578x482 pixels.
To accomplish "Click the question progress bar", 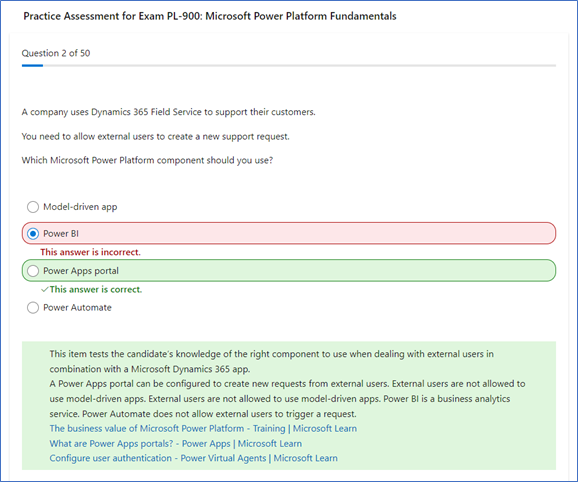I will pyautogui.click(x=289, y=66).
